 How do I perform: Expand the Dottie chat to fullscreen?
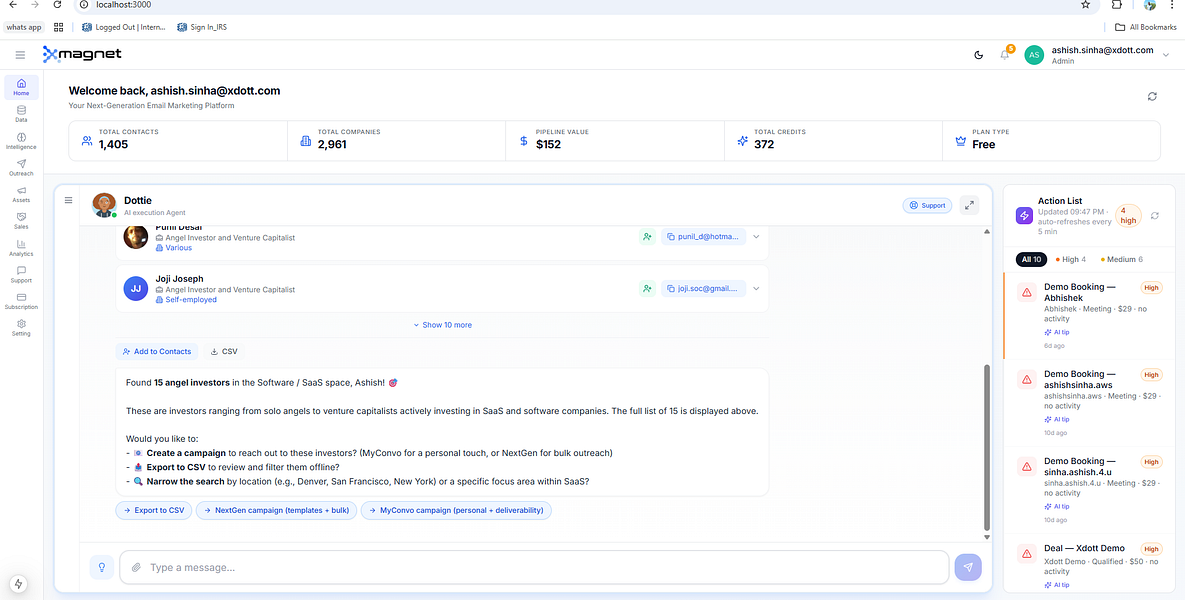[969, 205]
